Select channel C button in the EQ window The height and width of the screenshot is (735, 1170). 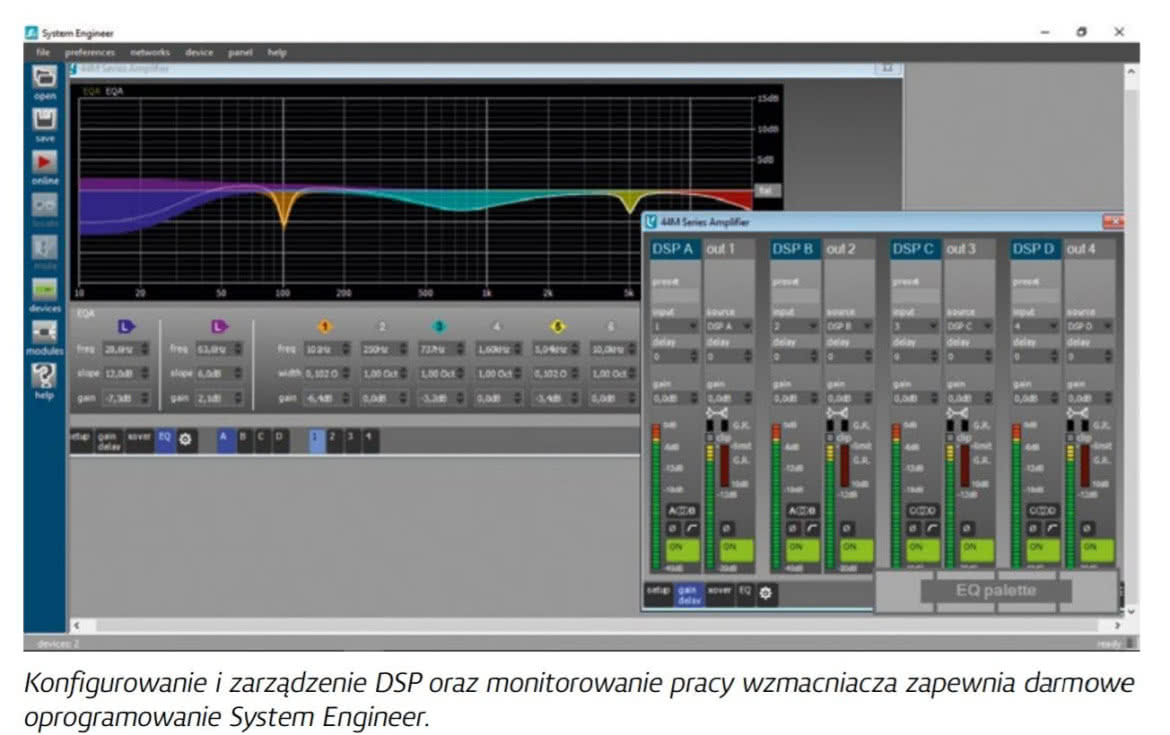pyautogui.click(x=261, y=440)
